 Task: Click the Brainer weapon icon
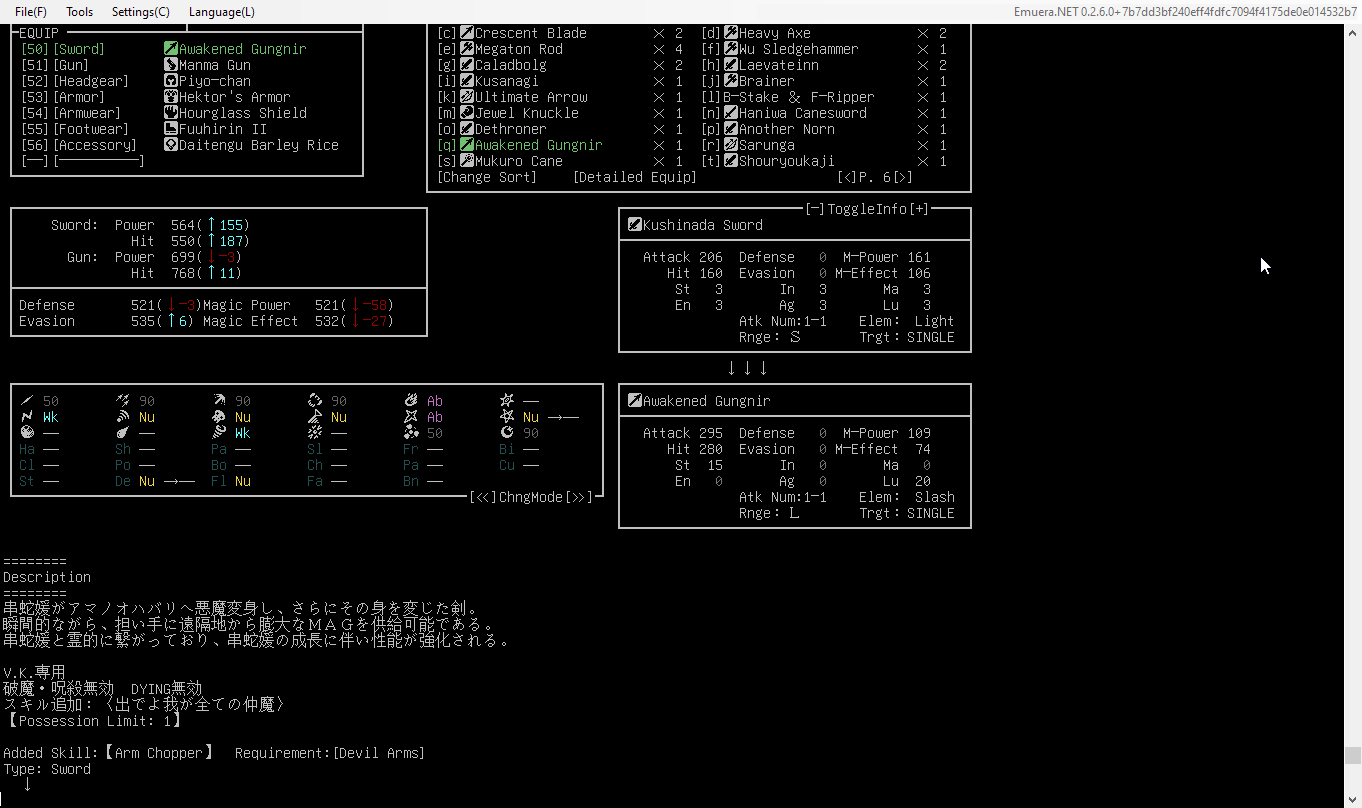(x=731, y=81)
